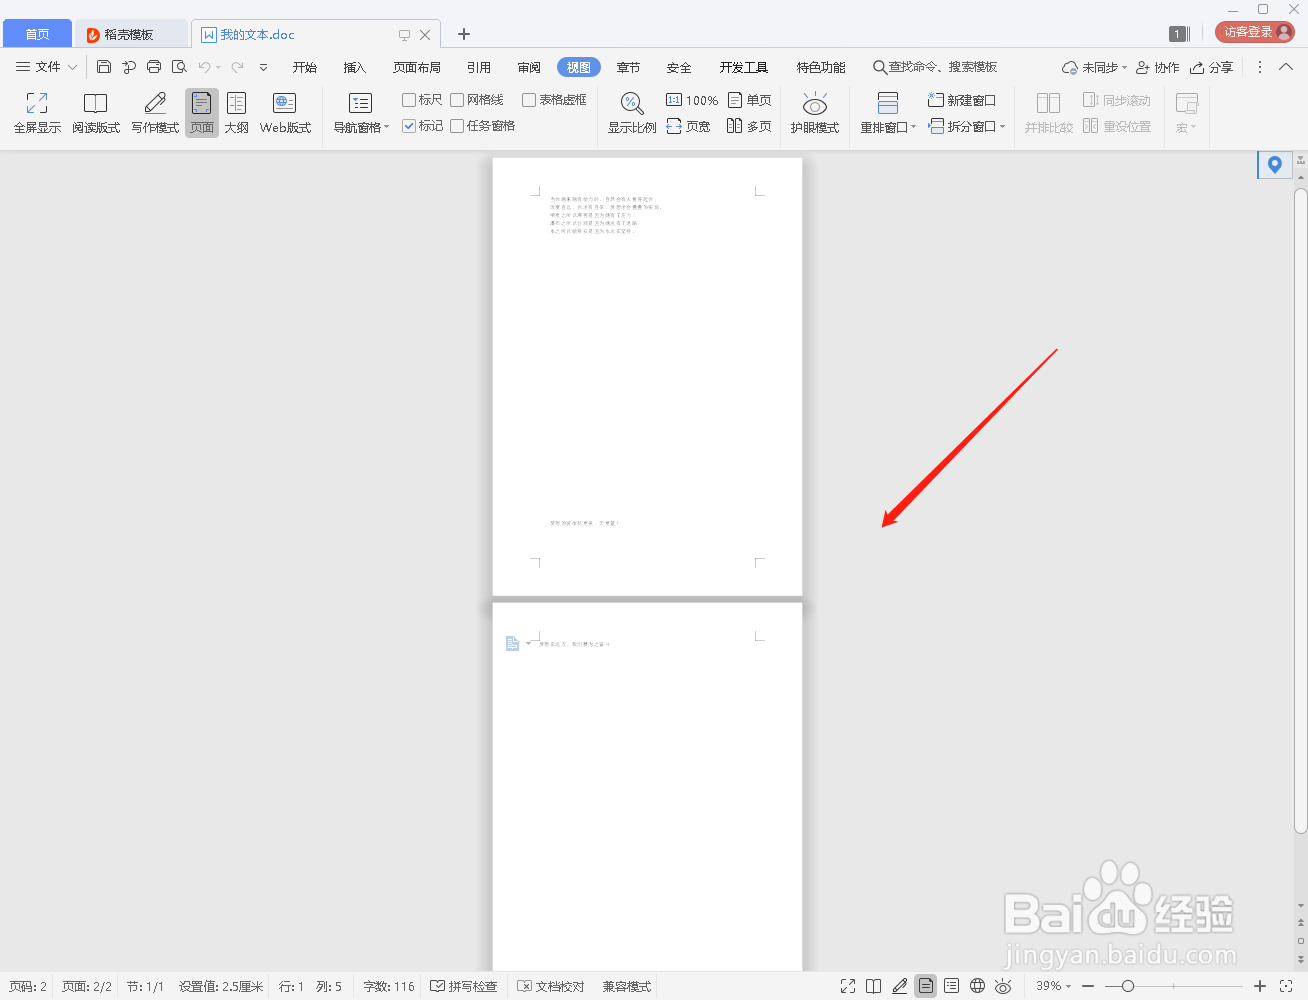Enable the table dashed frame checkbox

[529, 100]
